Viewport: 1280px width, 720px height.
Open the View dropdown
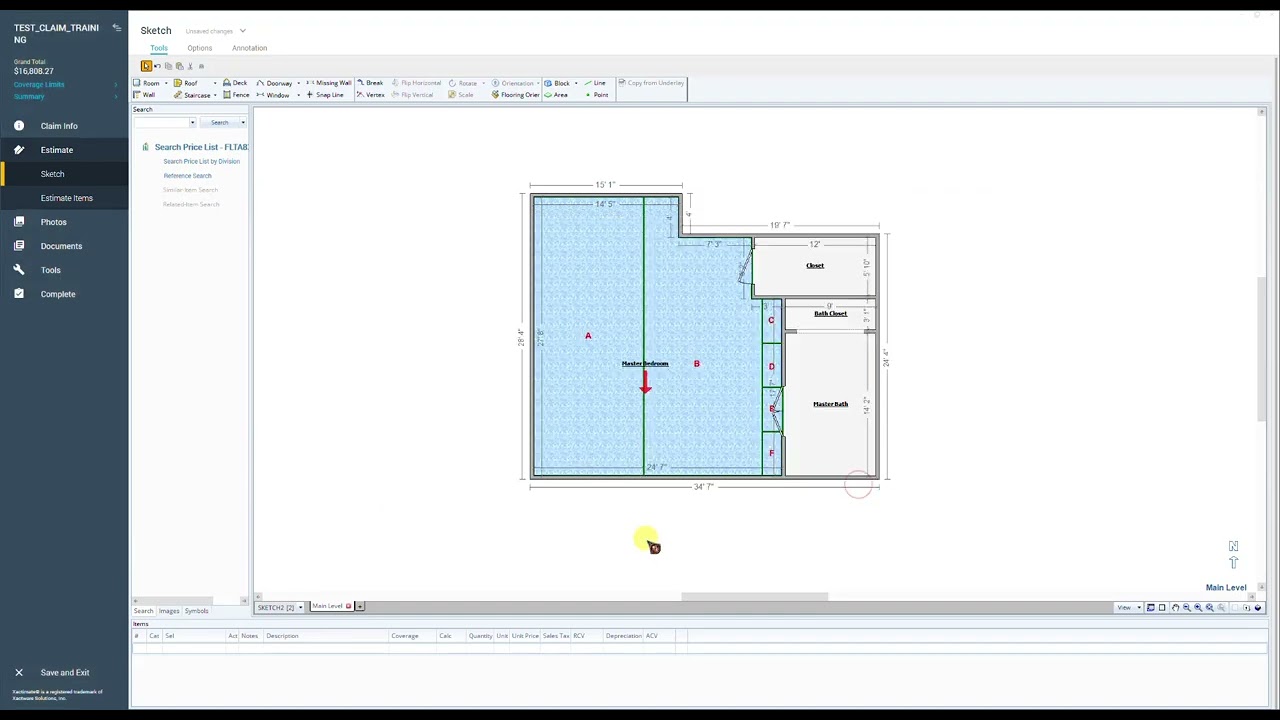[x=1138, y=608]
